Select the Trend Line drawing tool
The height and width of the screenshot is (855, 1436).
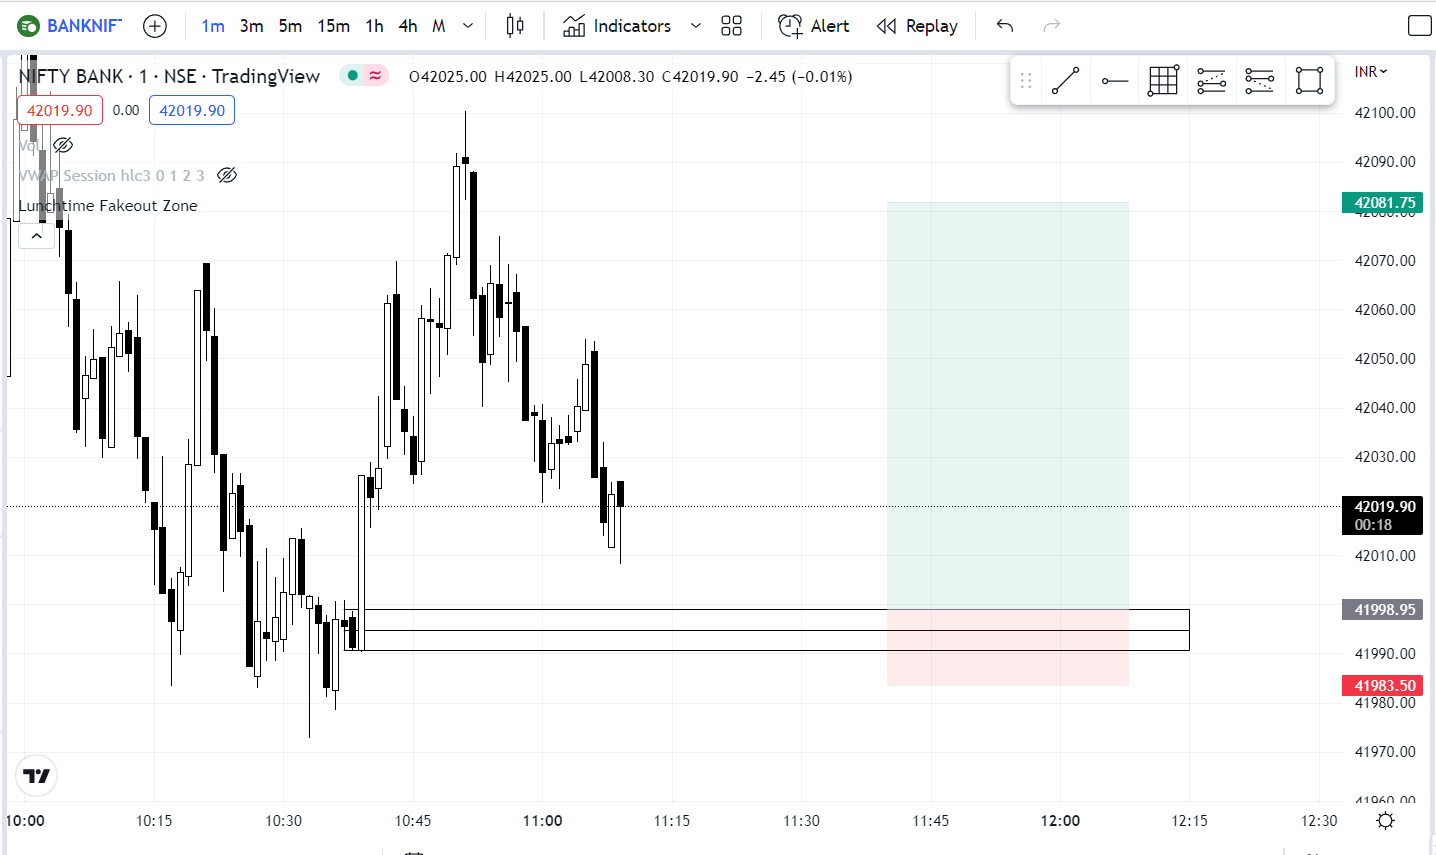click(x=1066, y=81)
